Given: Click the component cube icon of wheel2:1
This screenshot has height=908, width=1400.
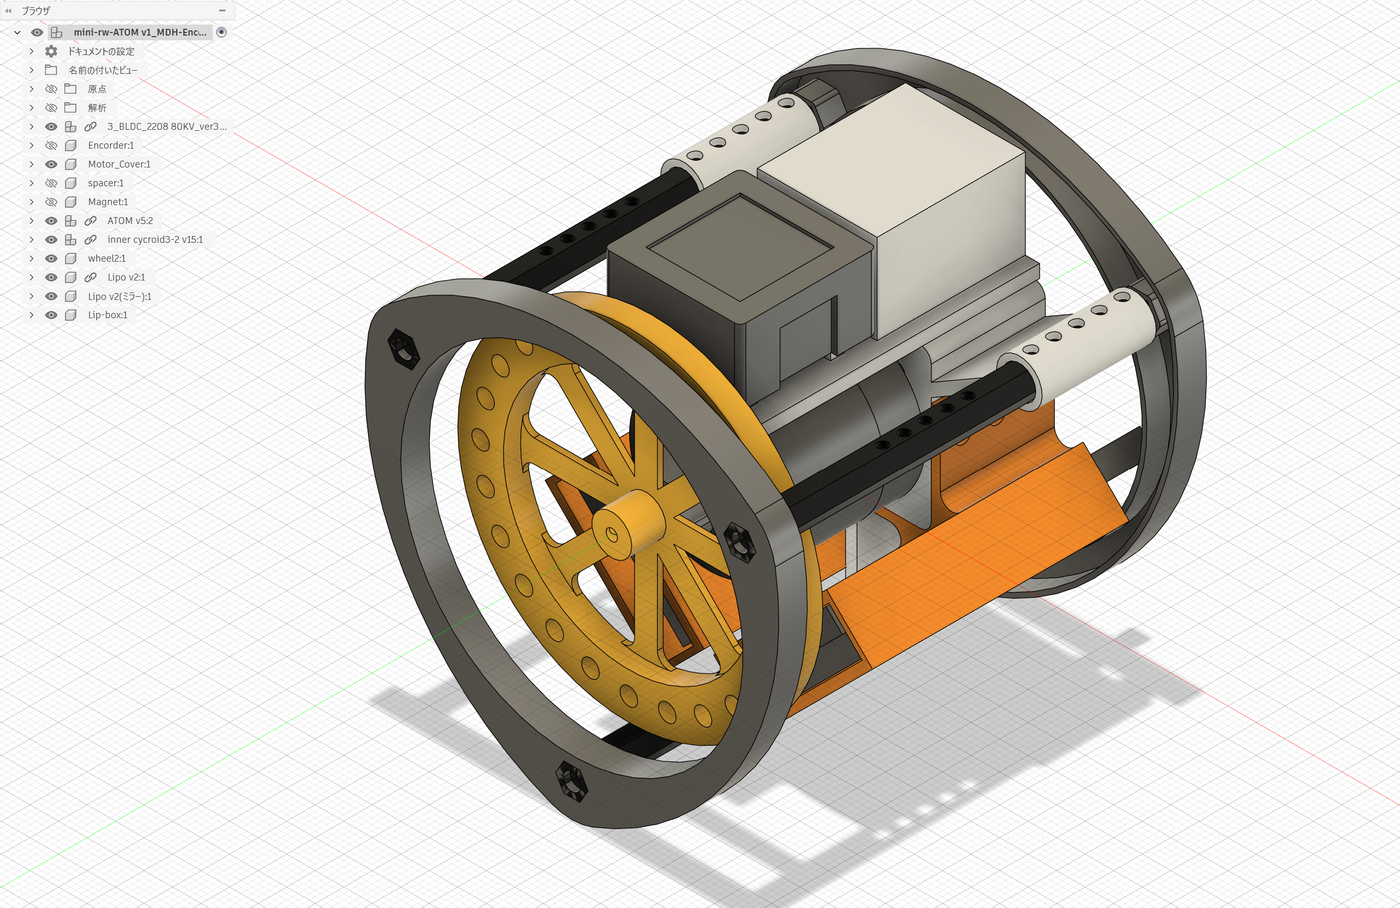Looking at the screenshot, I should pyautogui.click(x=70, y=258).
